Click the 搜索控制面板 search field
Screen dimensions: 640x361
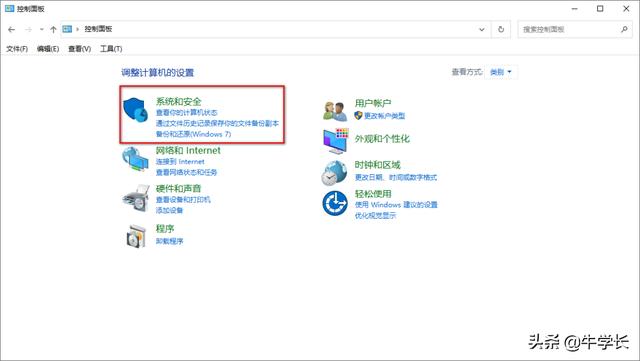[x=575, y=29]
